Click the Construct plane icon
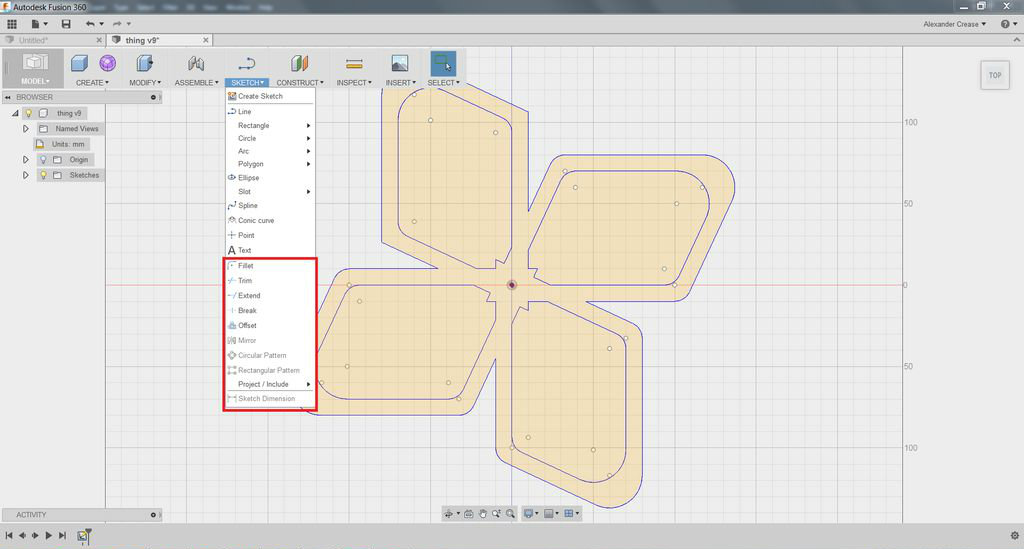Screen dimensions: 1024x549 [x=299, y=63]
